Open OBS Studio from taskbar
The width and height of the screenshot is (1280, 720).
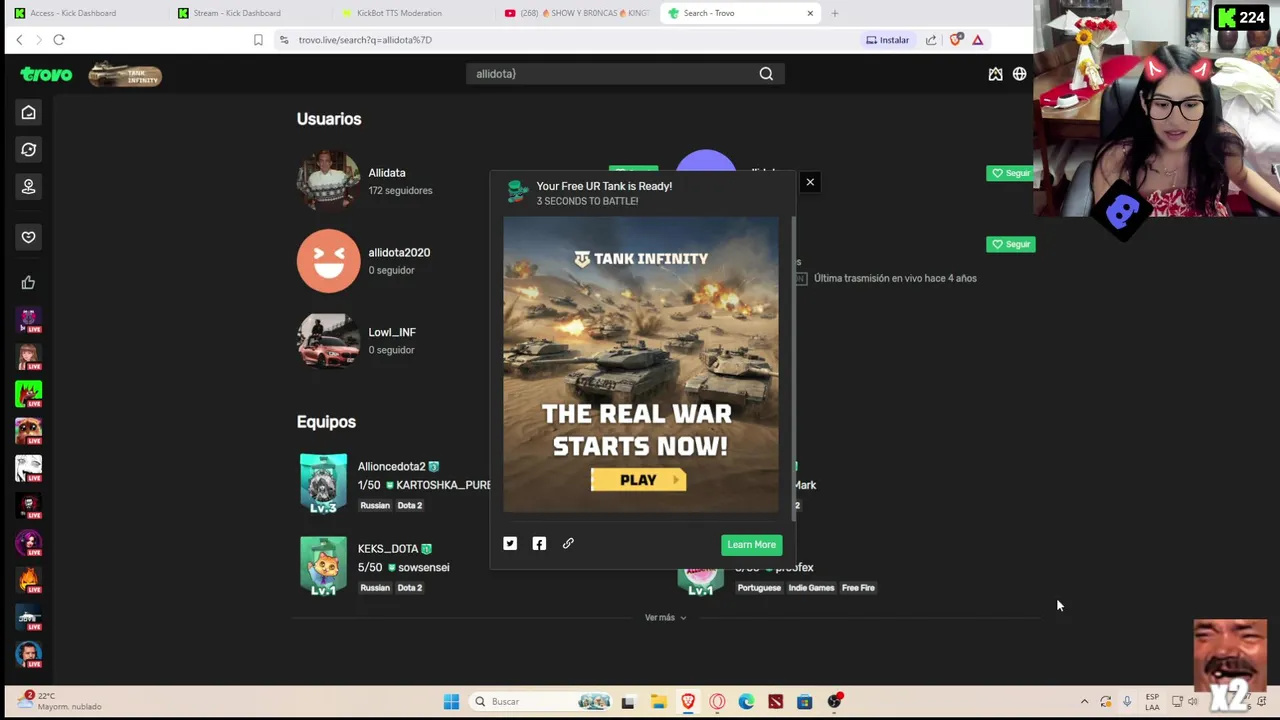(834, 702)
